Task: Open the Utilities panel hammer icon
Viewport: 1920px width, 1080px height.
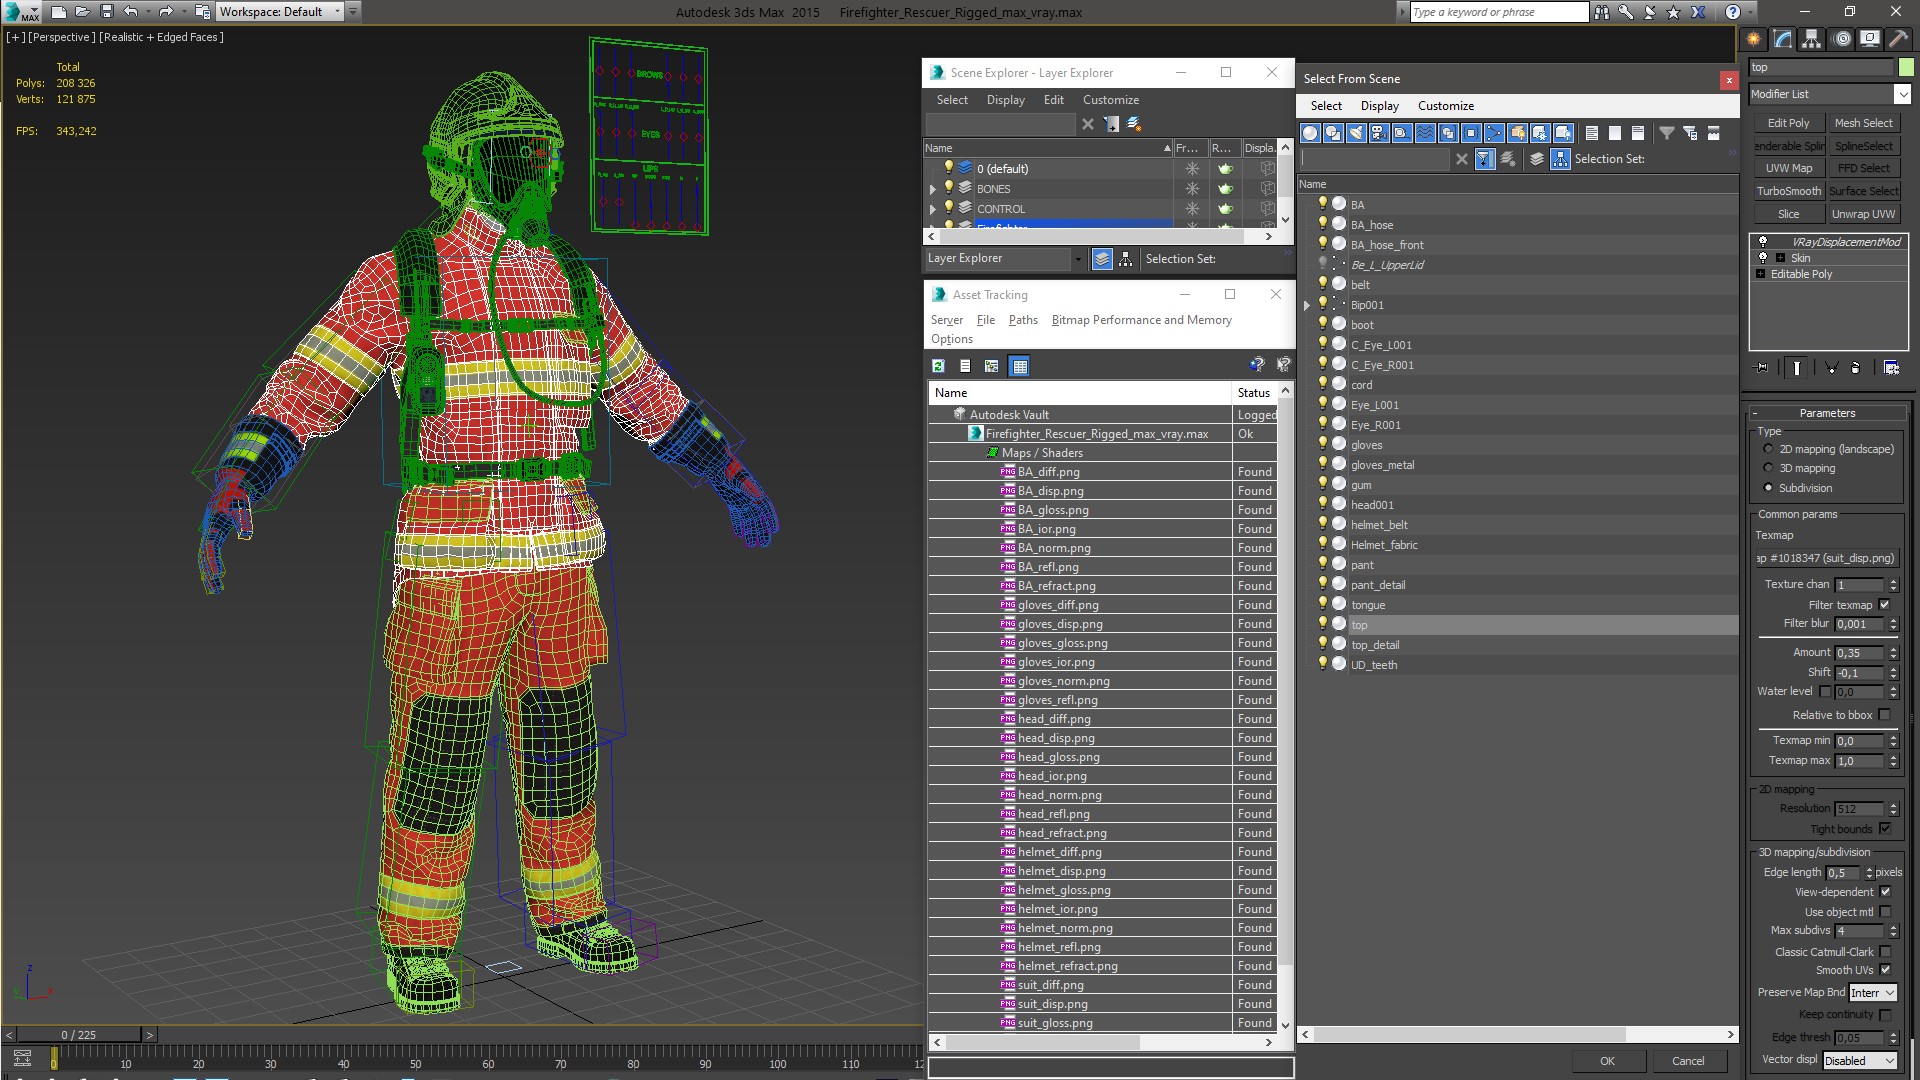Action: pos(1899,39)
